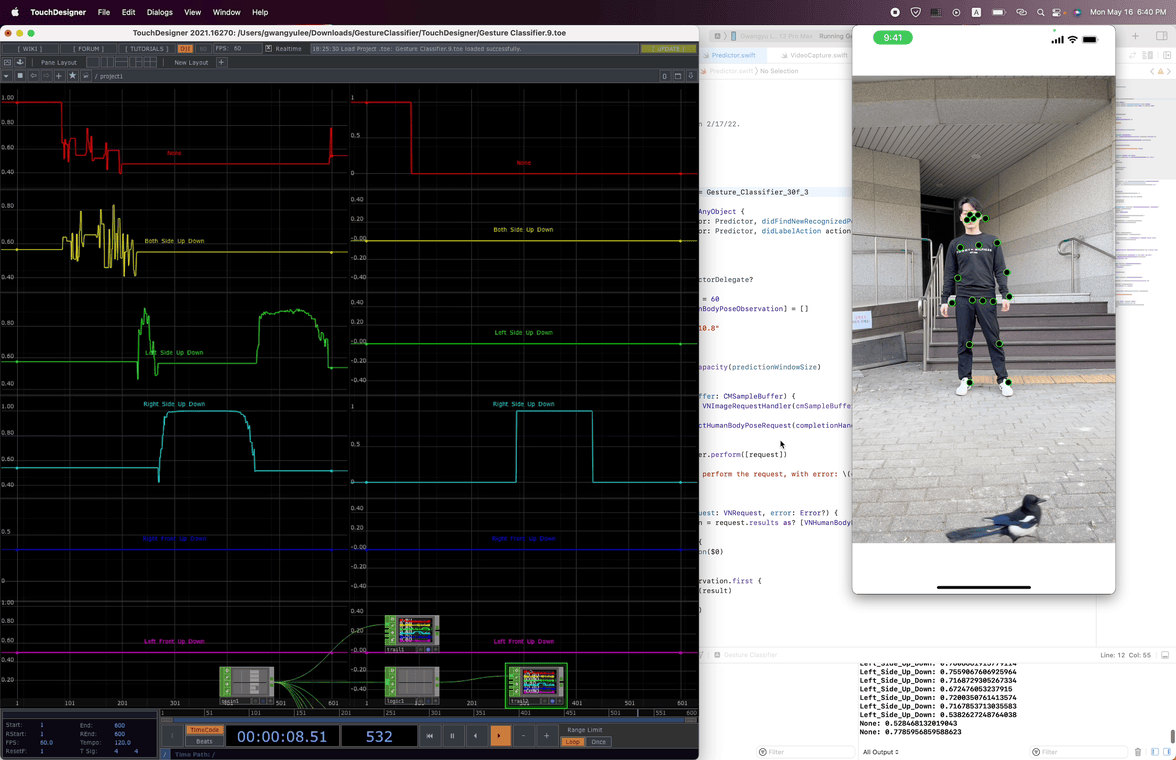Click the New Layout label

point(191,62)
